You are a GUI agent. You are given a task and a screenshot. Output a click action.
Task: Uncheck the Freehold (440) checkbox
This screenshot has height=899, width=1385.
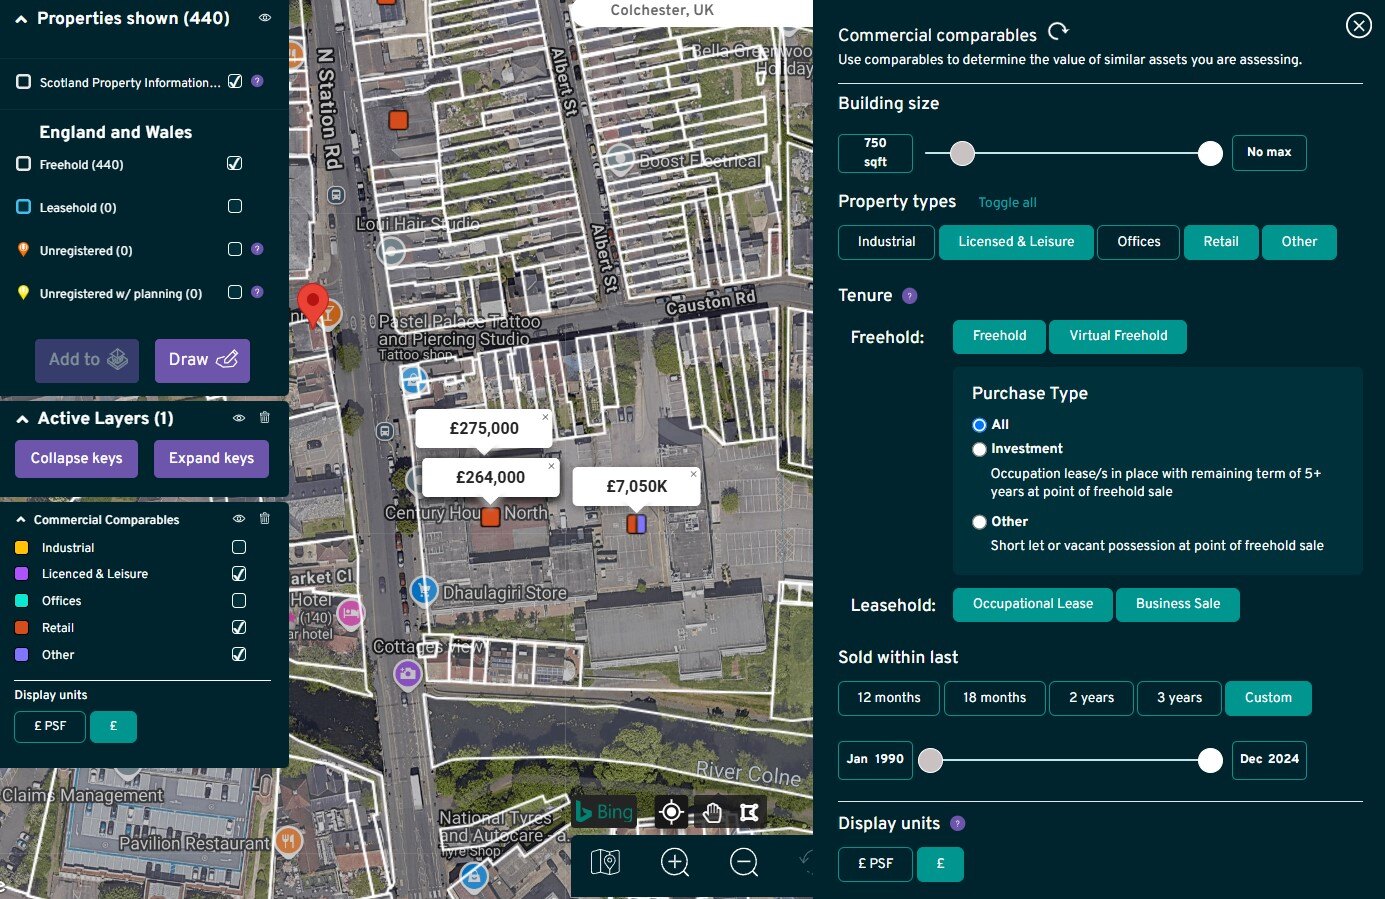pos(235,164)
